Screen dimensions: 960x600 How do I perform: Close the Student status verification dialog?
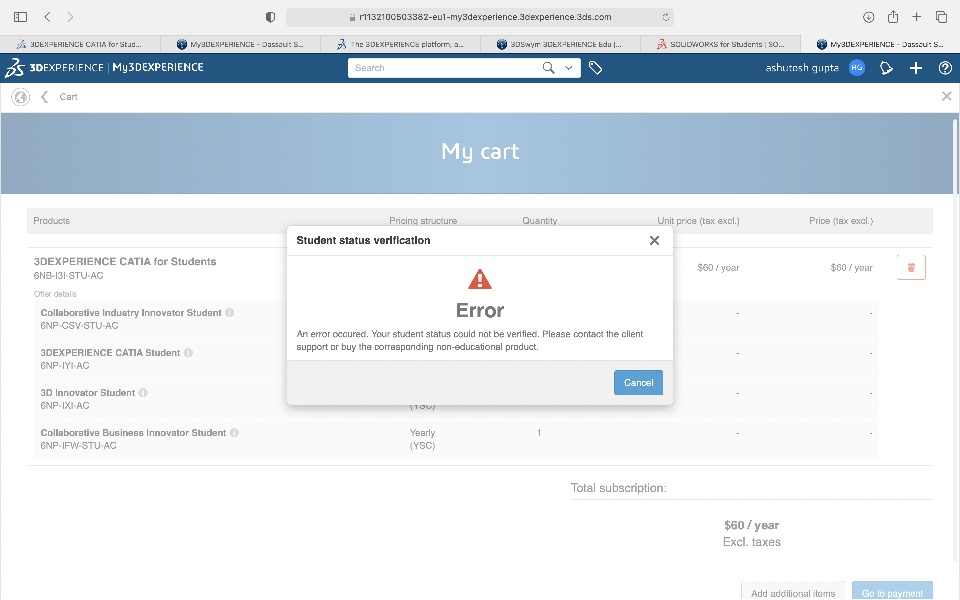point(654,241)
